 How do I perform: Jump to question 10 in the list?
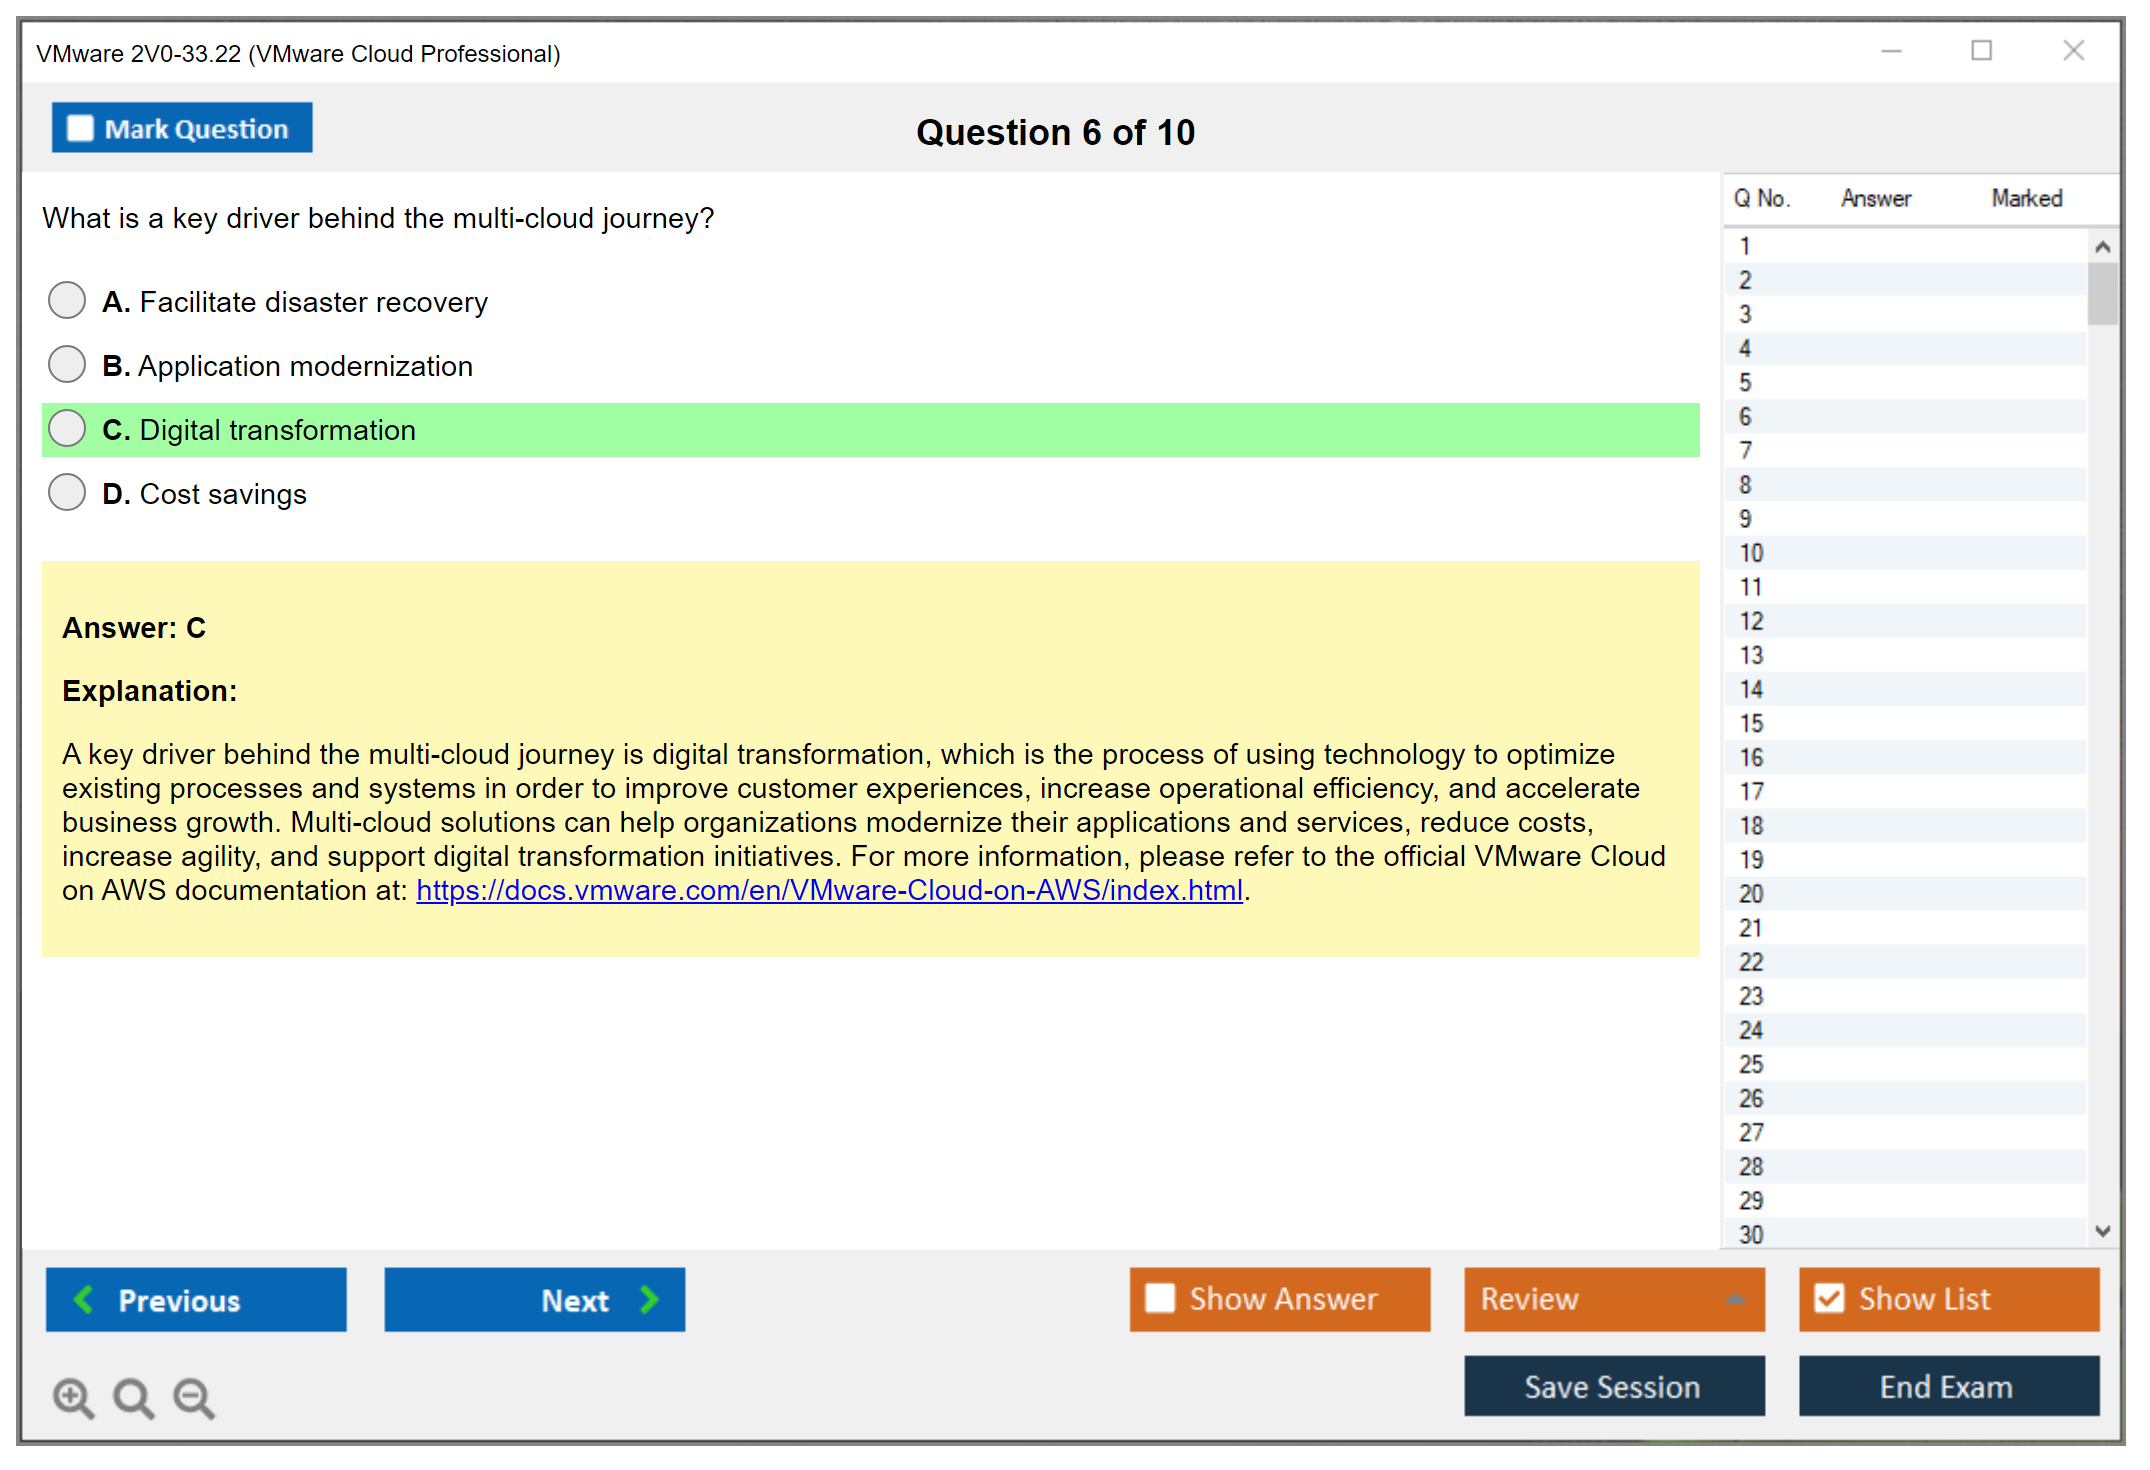click(1751, 553)
